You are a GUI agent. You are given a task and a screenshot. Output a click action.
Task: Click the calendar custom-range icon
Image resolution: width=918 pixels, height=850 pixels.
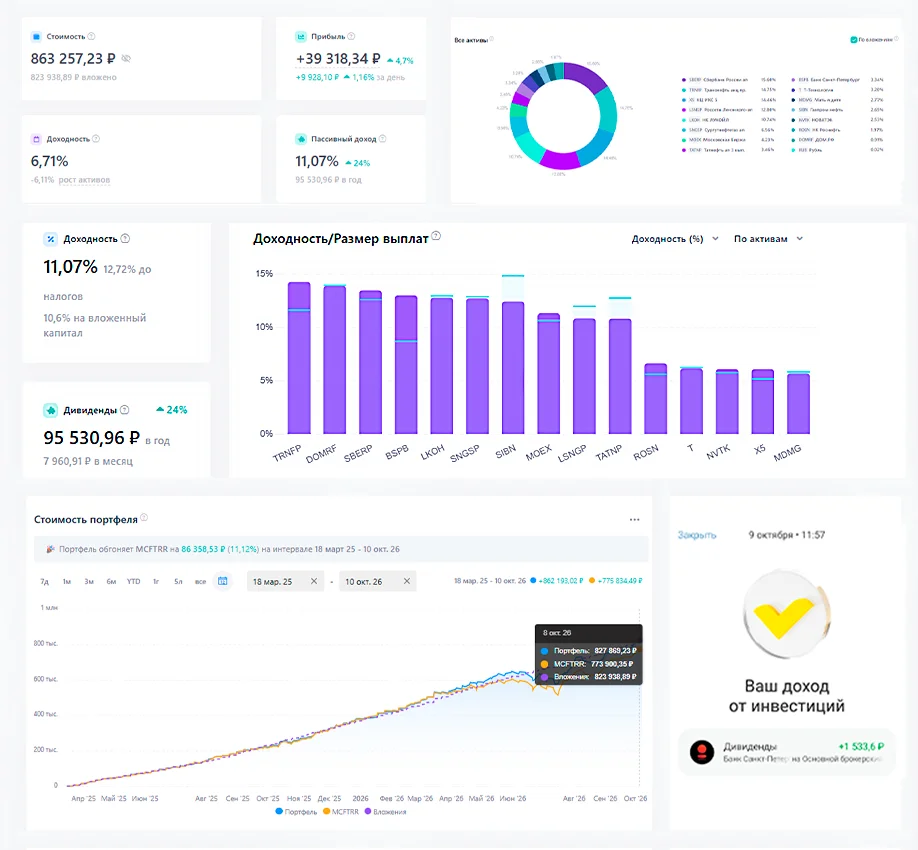point(222,581)
